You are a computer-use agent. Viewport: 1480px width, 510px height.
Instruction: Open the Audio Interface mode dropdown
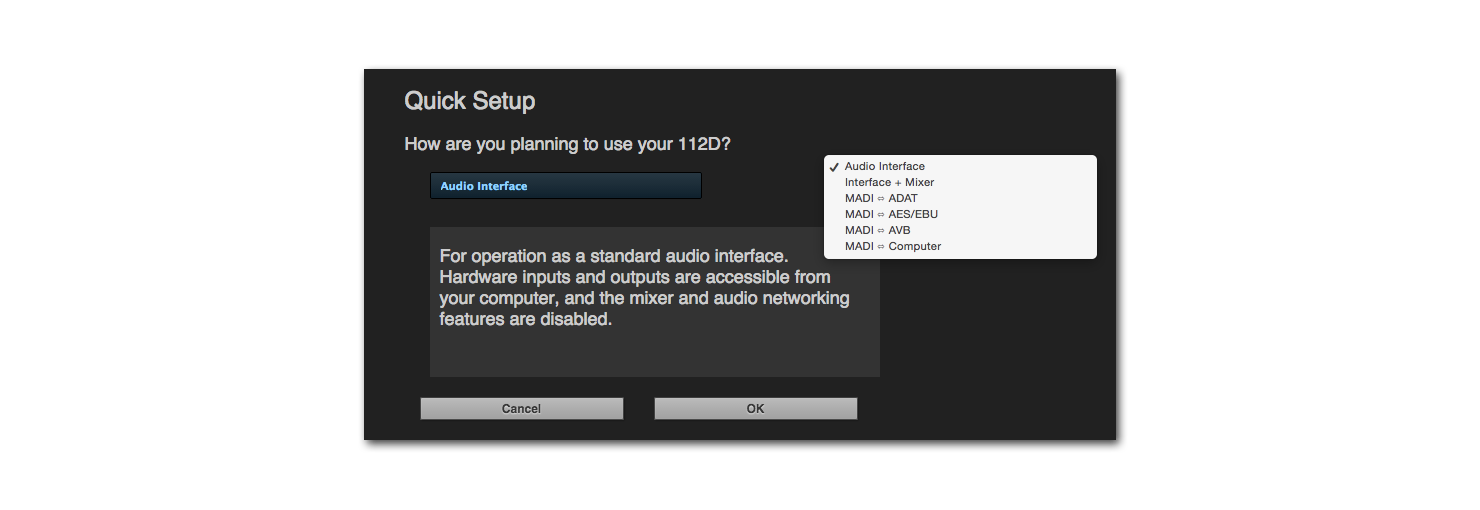(x=565, y=186)
